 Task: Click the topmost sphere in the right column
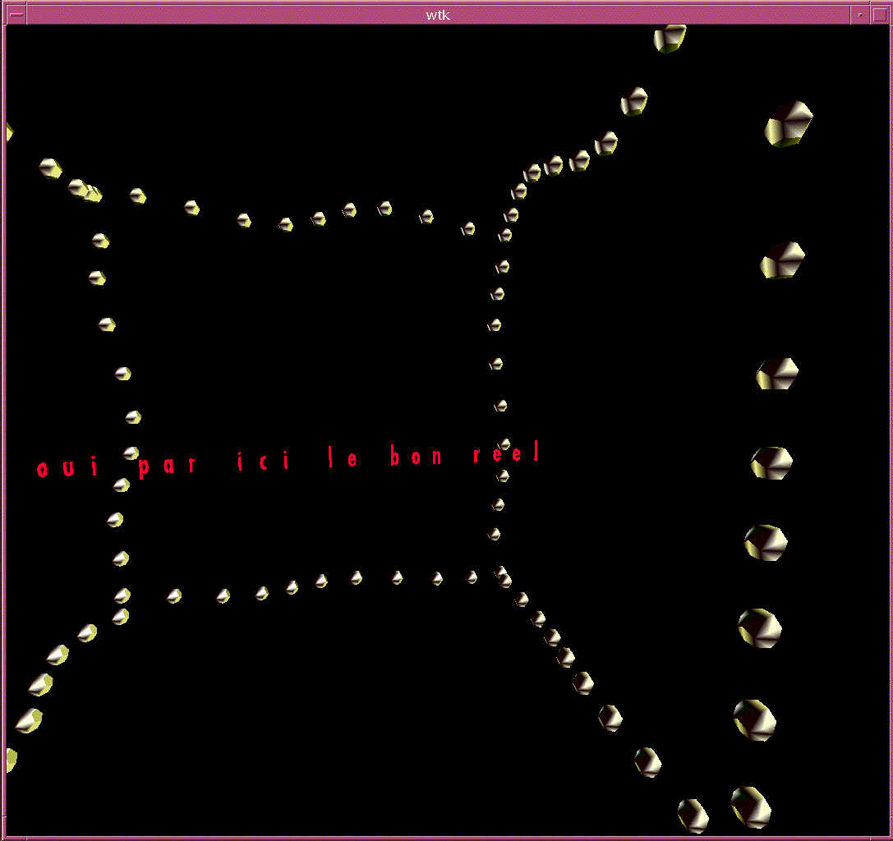pyautogui.click(x=789, y=124)
